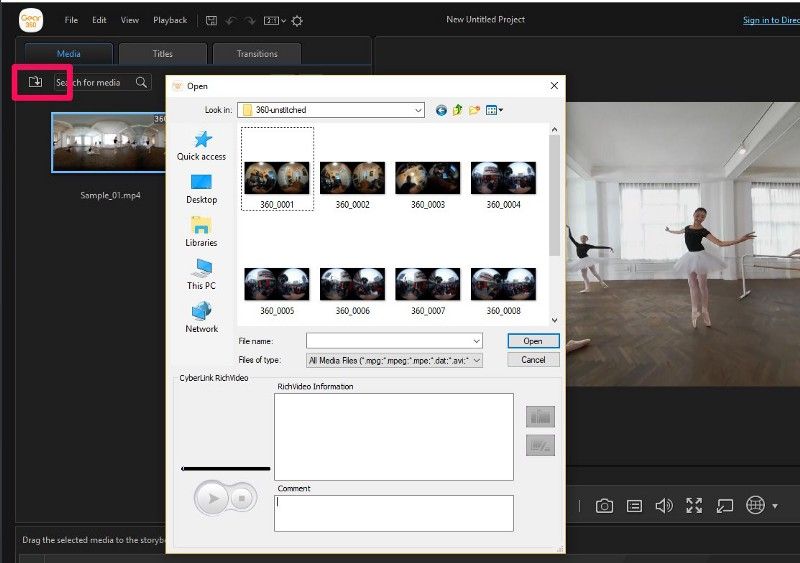Click the lower RichVideo edit icon button
Screen dimensions: 800x563
point(540,446)
